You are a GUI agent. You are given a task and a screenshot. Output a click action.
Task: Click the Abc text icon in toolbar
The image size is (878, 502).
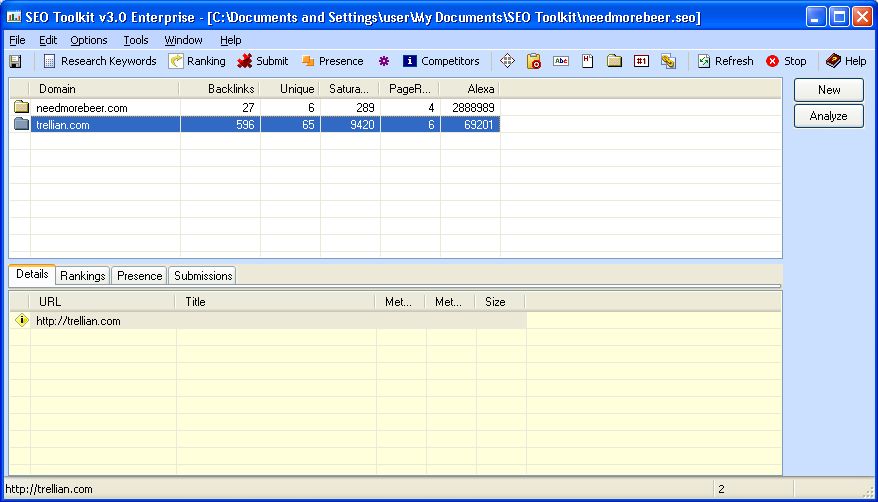(x=561, y=61)
